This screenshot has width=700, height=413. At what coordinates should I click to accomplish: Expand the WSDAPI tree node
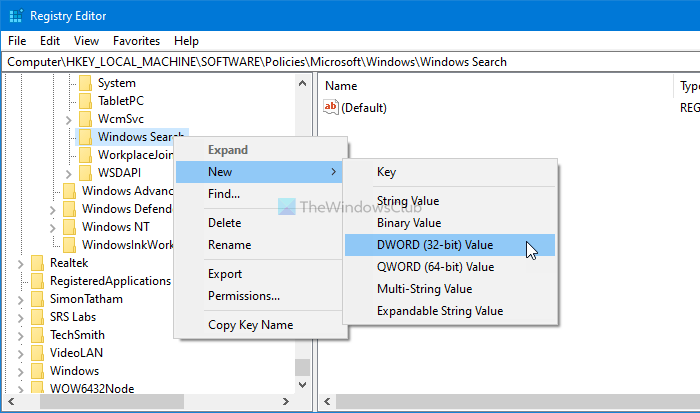click(x=68, y=173)
